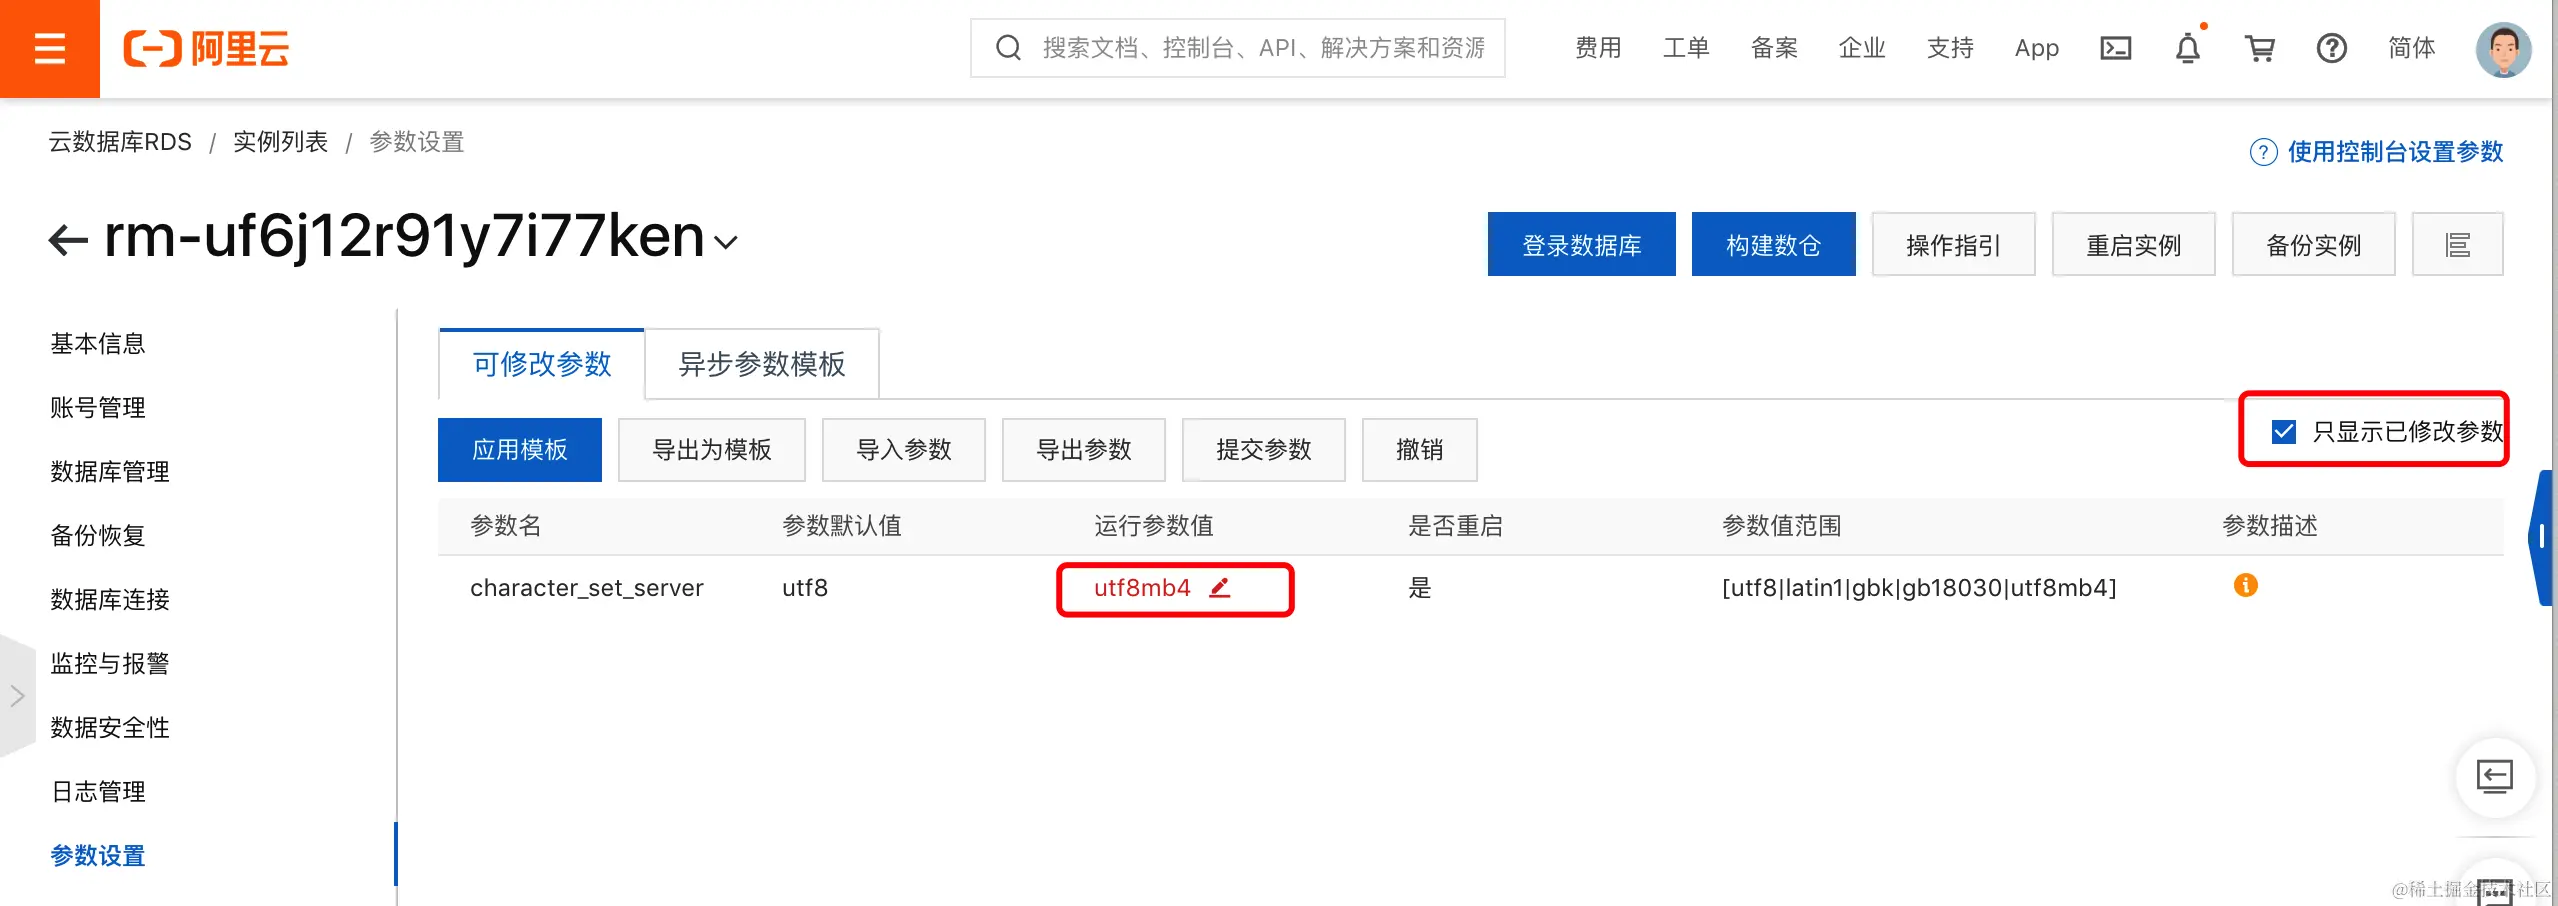Click the 提交参数 button
The height and width of the screenshot is (906, 2558).
point(1264,450)
